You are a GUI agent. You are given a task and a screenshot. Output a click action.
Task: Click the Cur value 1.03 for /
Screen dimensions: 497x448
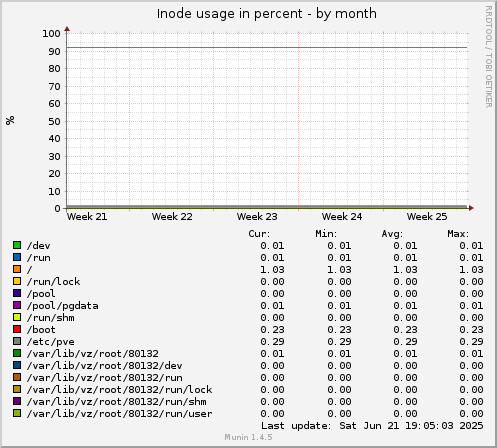click(272, 270)
